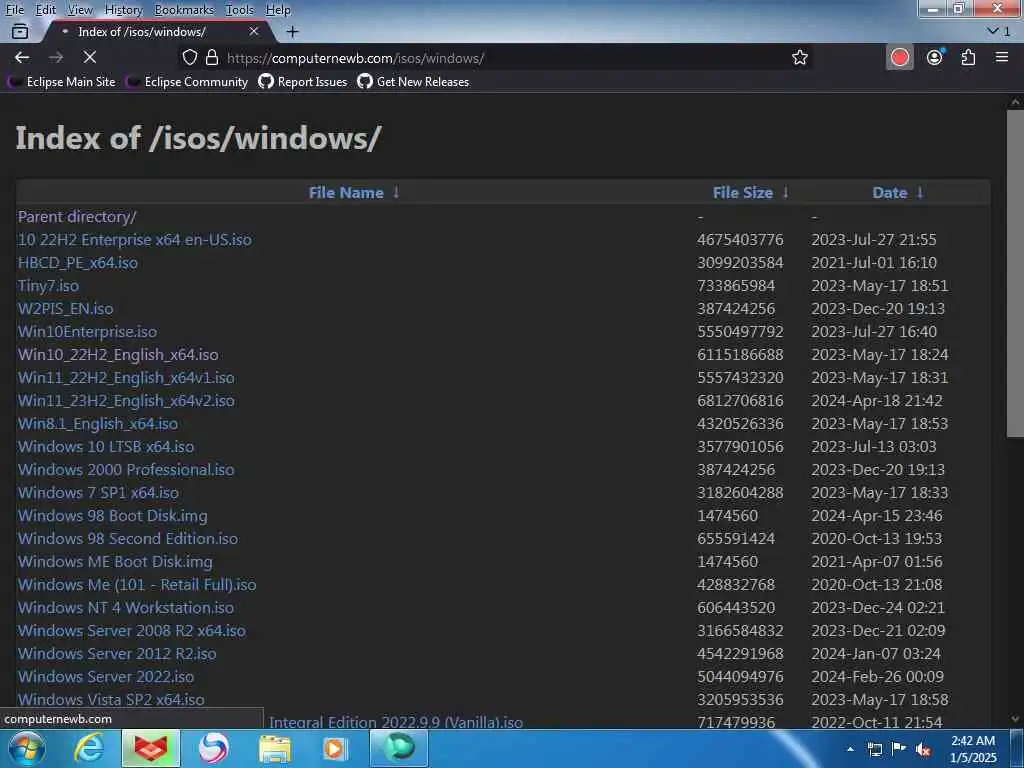The image size is (1024, 768).
Task: Click the padlock site security icon
Action: (212, 57)
